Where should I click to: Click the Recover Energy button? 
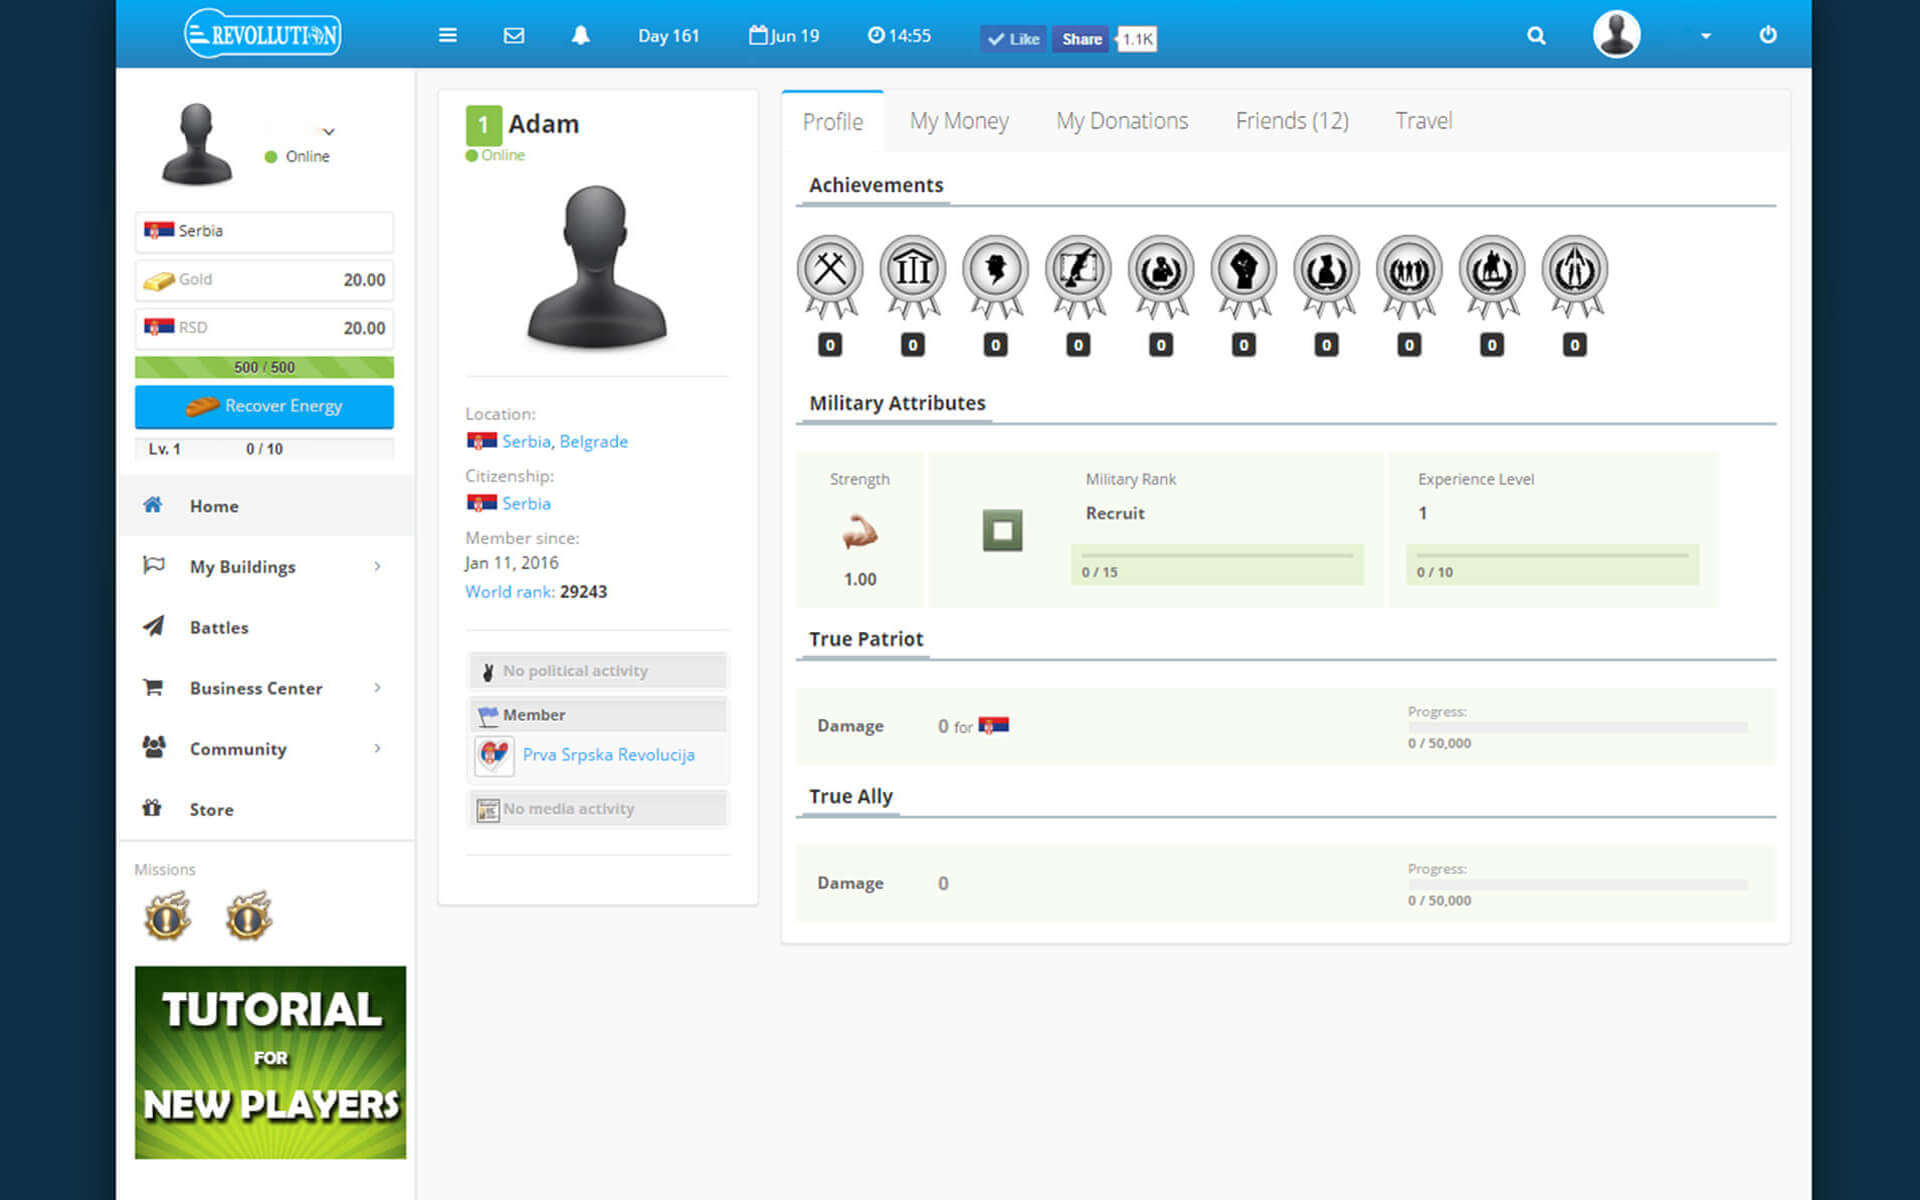(264, 406)
